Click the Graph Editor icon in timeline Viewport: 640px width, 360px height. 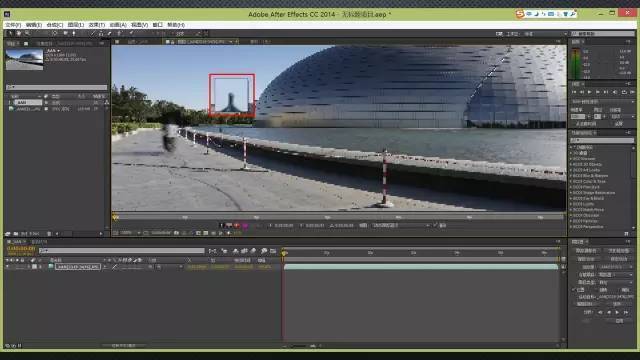pyautogui.click(x=273, y=251)
